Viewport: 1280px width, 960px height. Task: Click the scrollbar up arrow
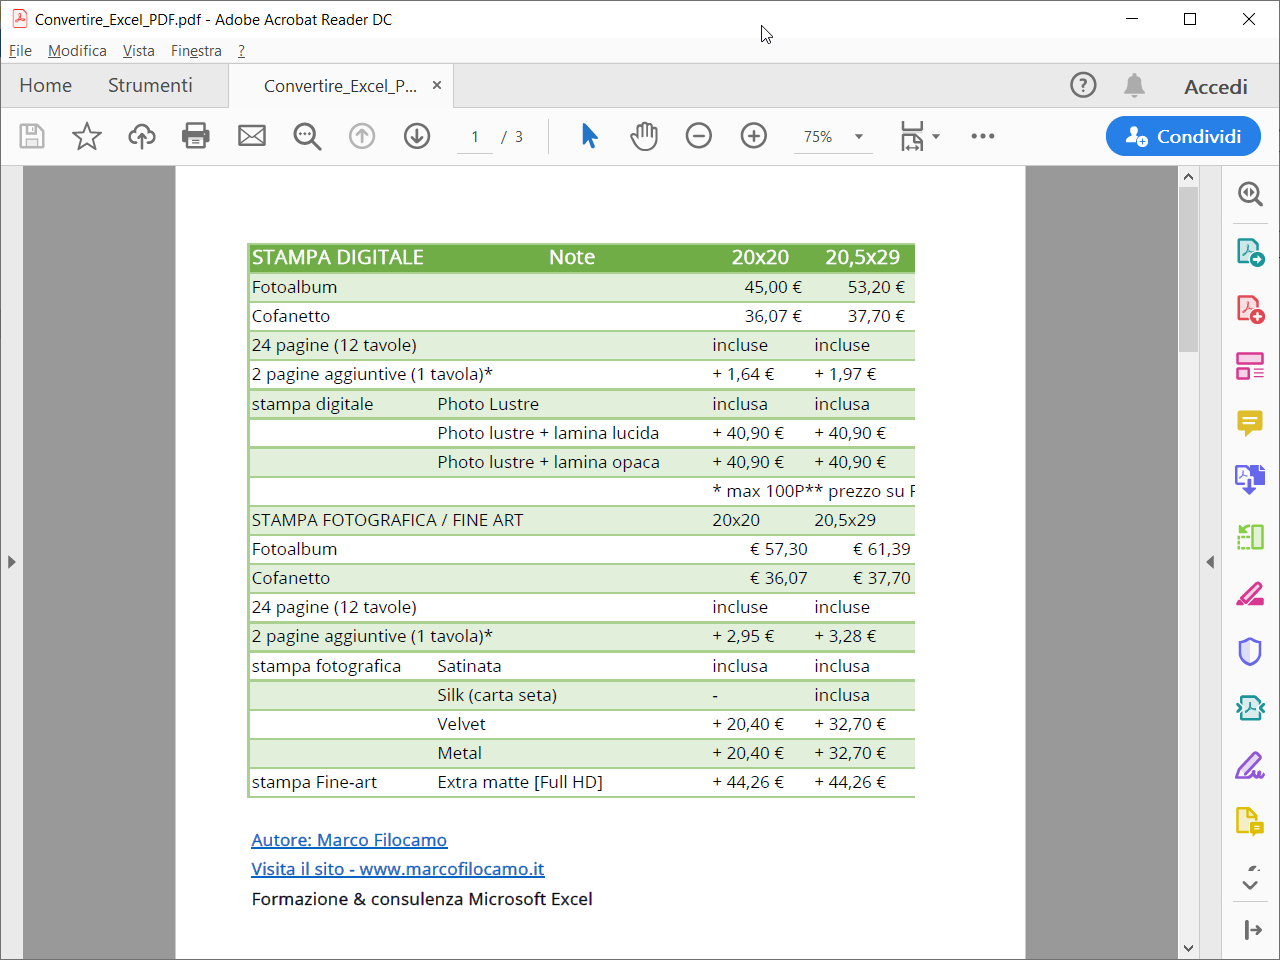pos(1188,177)
